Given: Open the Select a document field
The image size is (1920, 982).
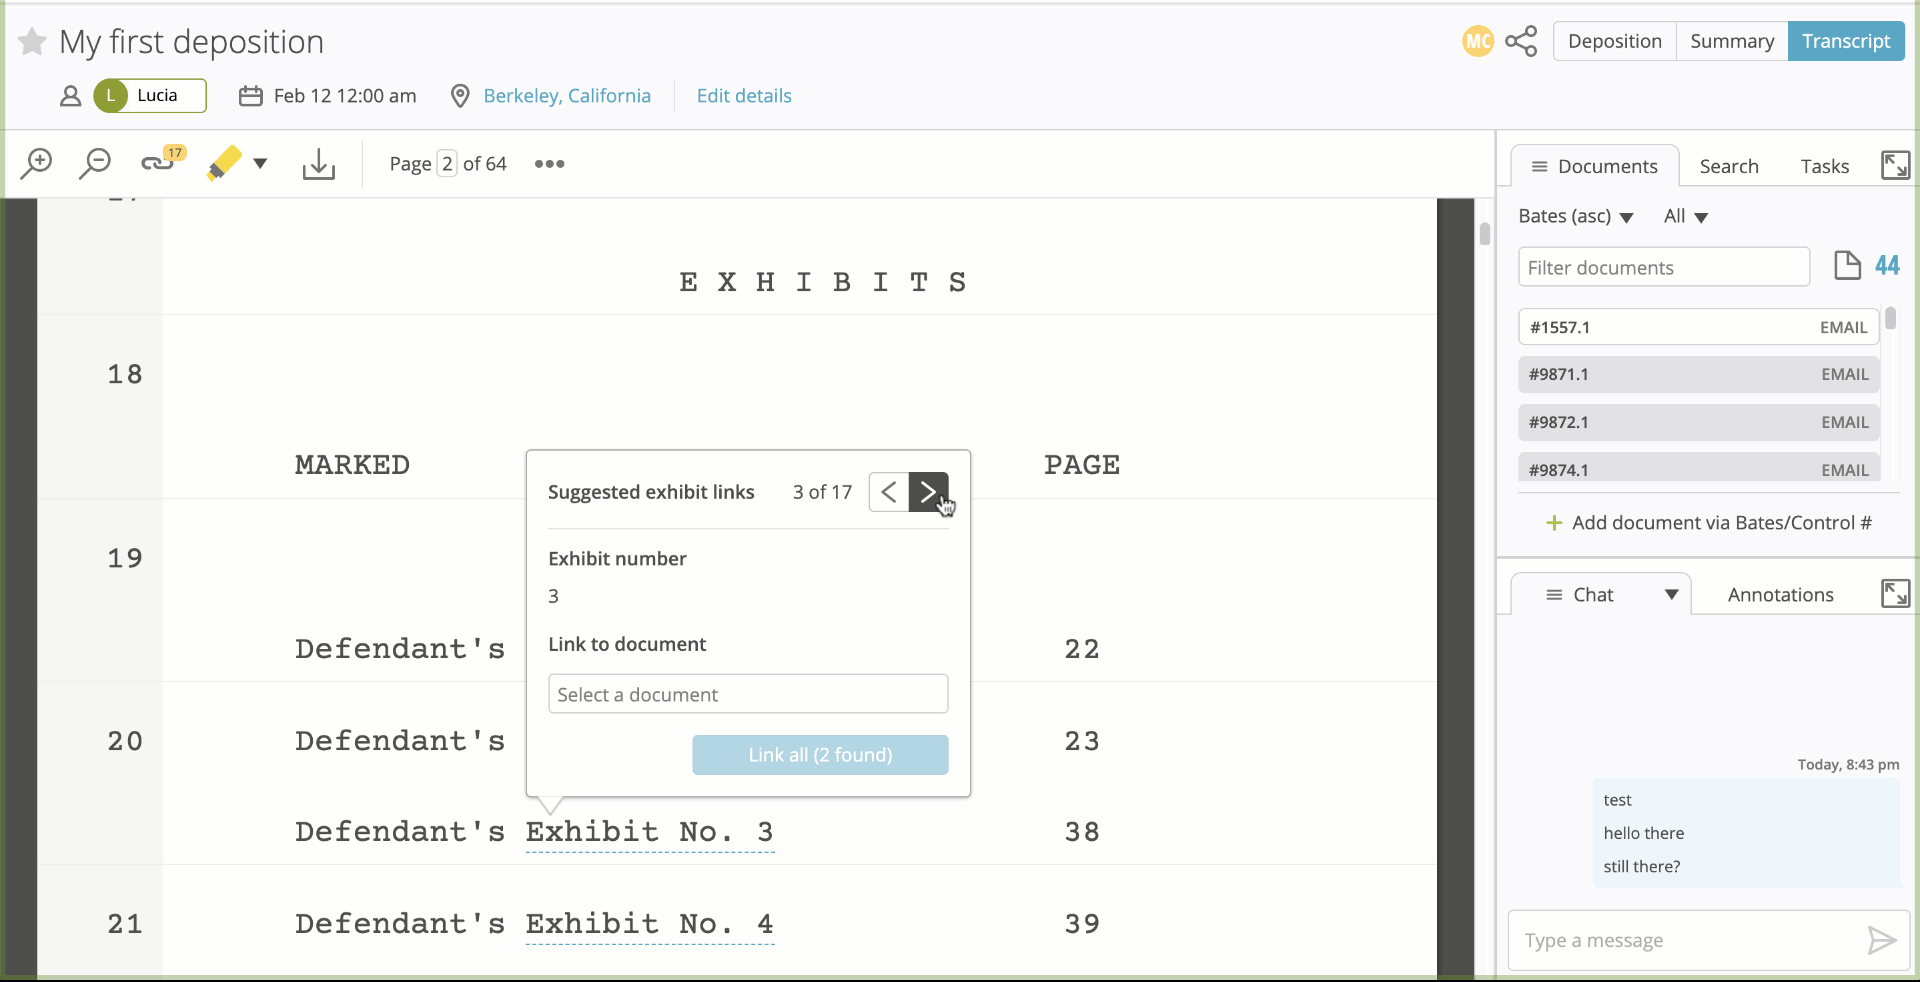Looking at the screenshot, I should click(x=748, y=694).
